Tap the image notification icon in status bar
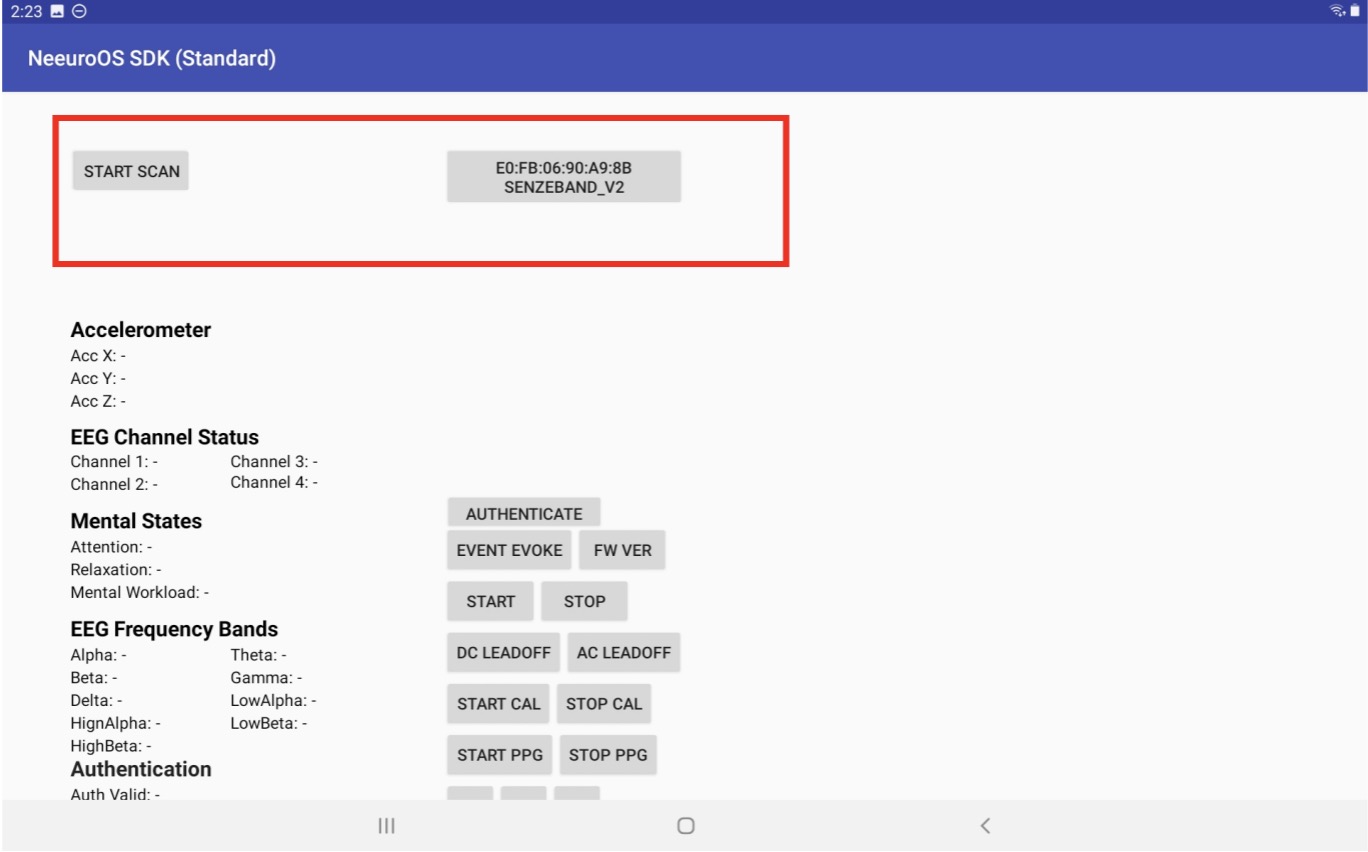 (x=57, y=11)
